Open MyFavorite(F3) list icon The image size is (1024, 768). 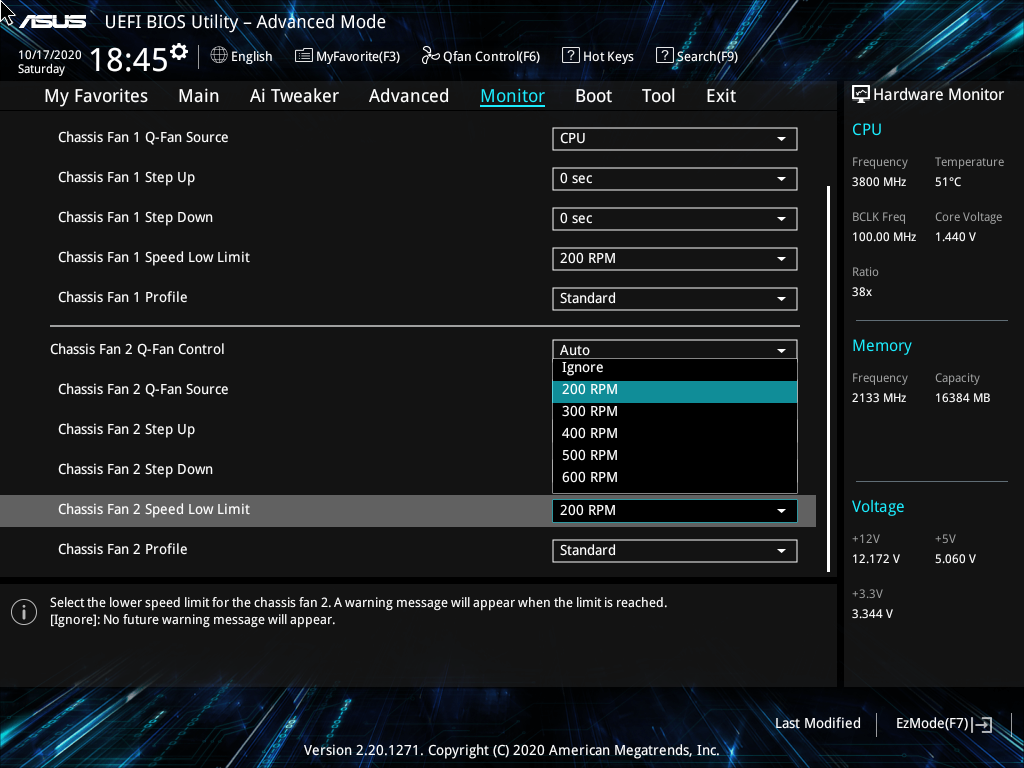(x=304, y=56)
